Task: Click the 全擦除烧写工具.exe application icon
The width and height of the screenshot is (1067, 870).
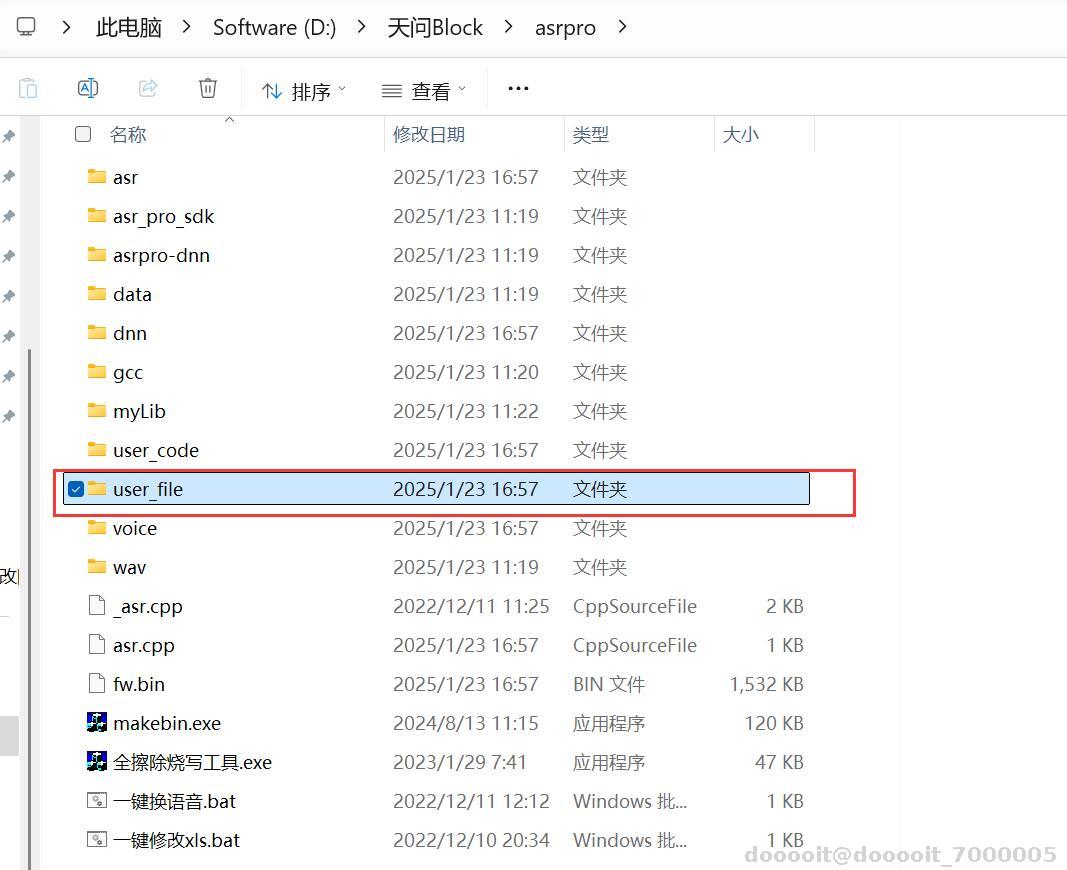Action: coord(97,761)
